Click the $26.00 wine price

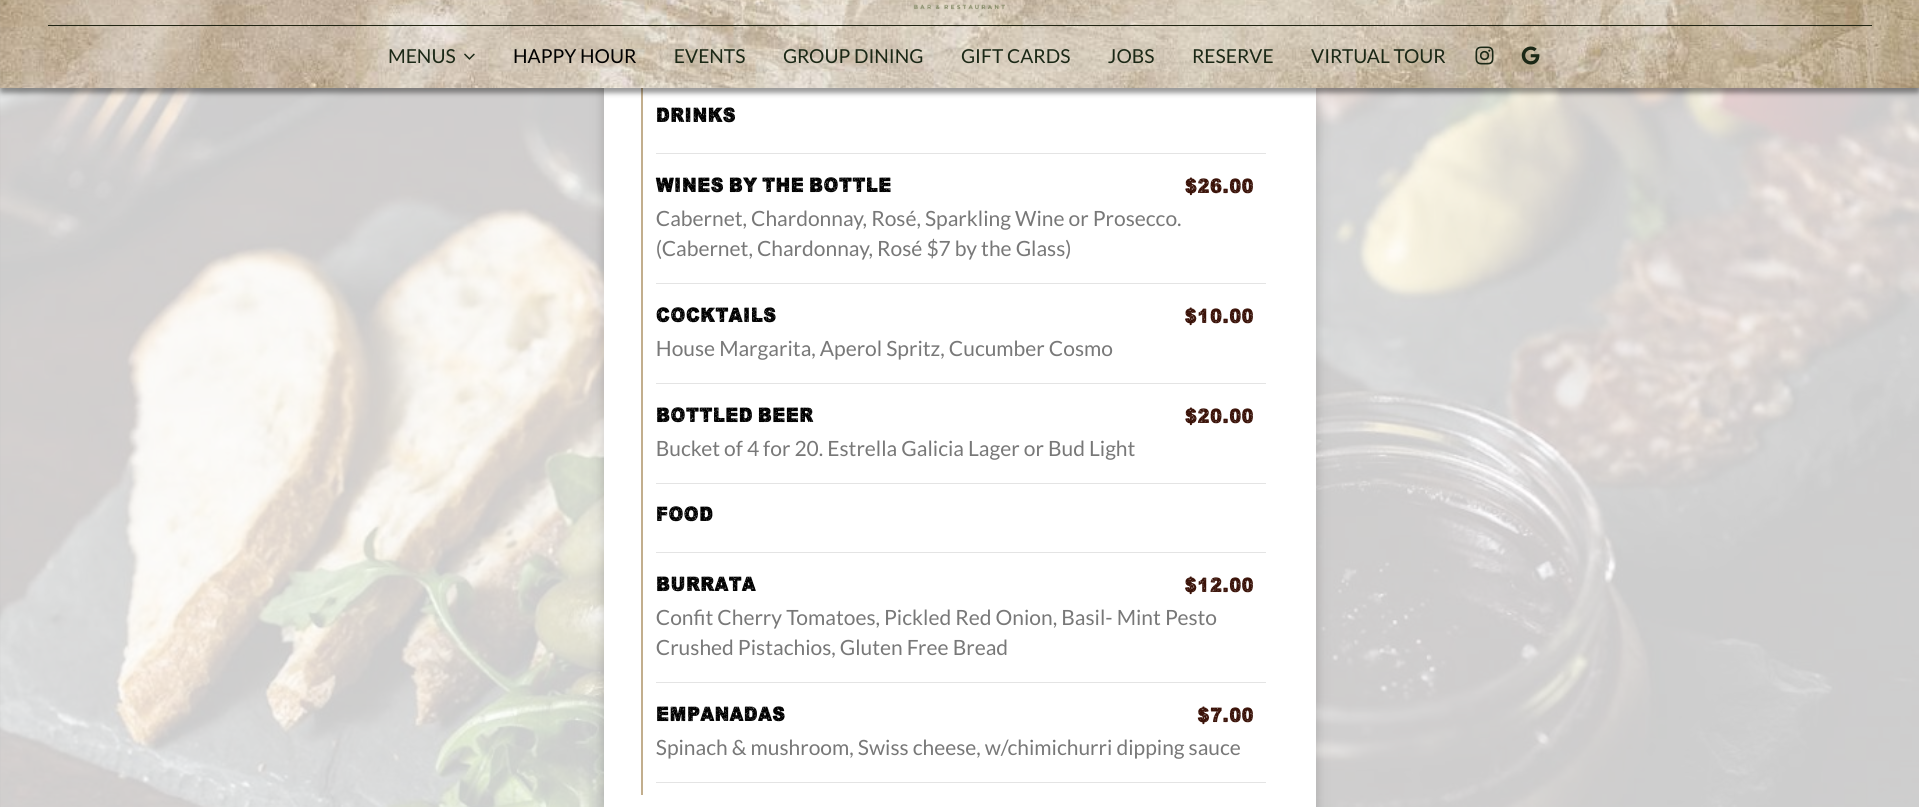tap(1218, 186)
